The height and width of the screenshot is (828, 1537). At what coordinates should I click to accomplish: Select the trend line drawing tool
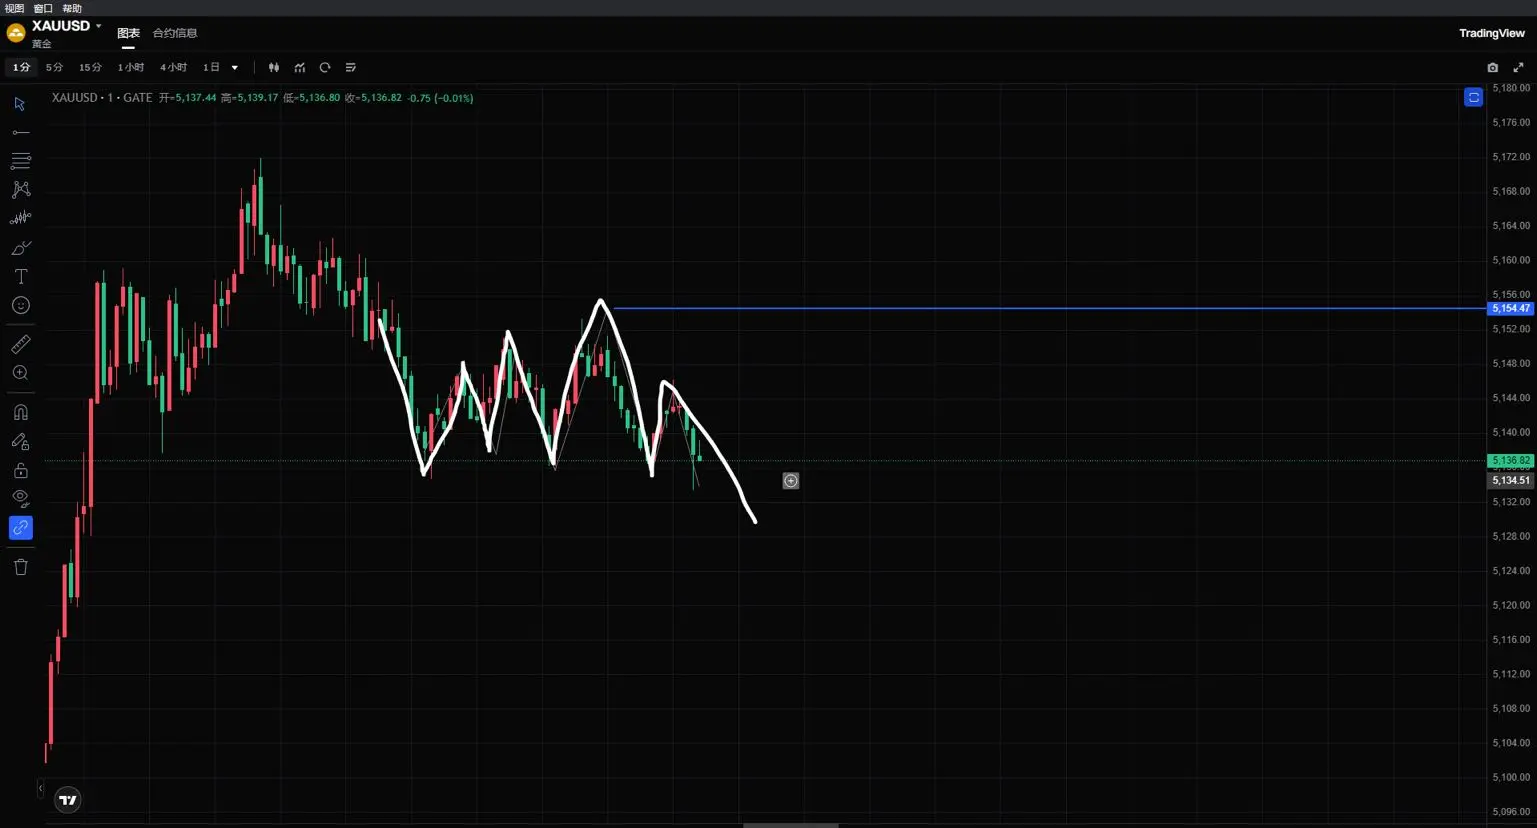point(20,132)
